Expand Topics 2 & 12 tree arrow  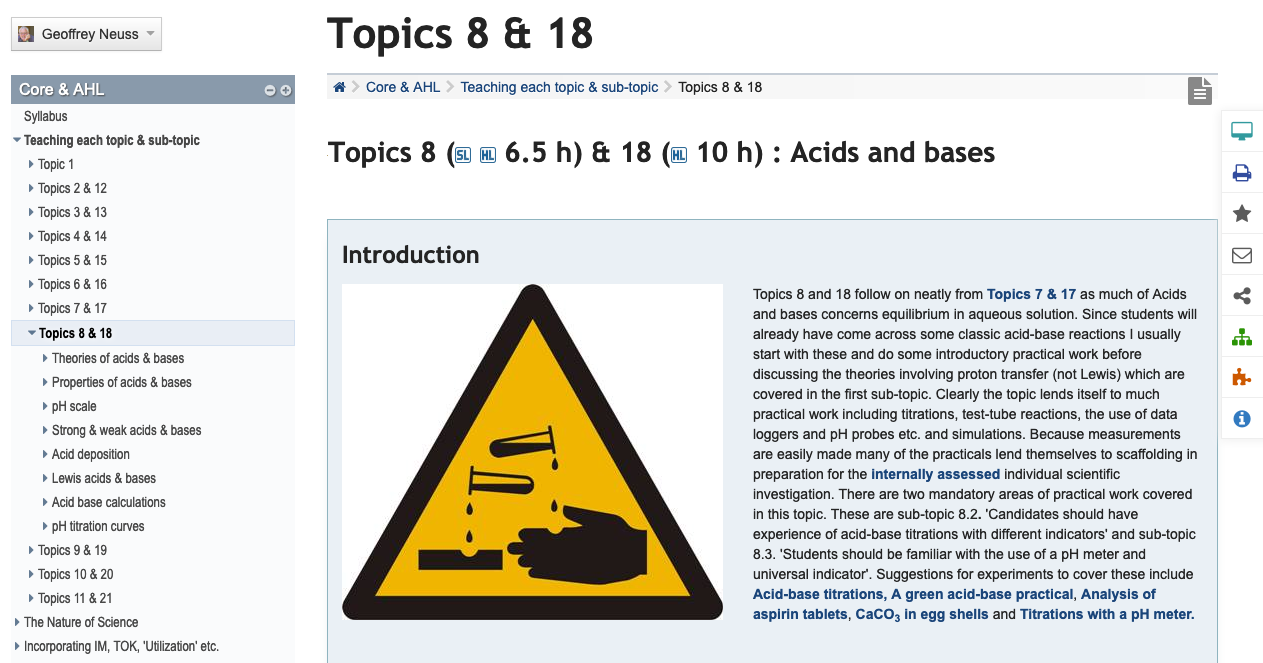click(x=31, y=189)
